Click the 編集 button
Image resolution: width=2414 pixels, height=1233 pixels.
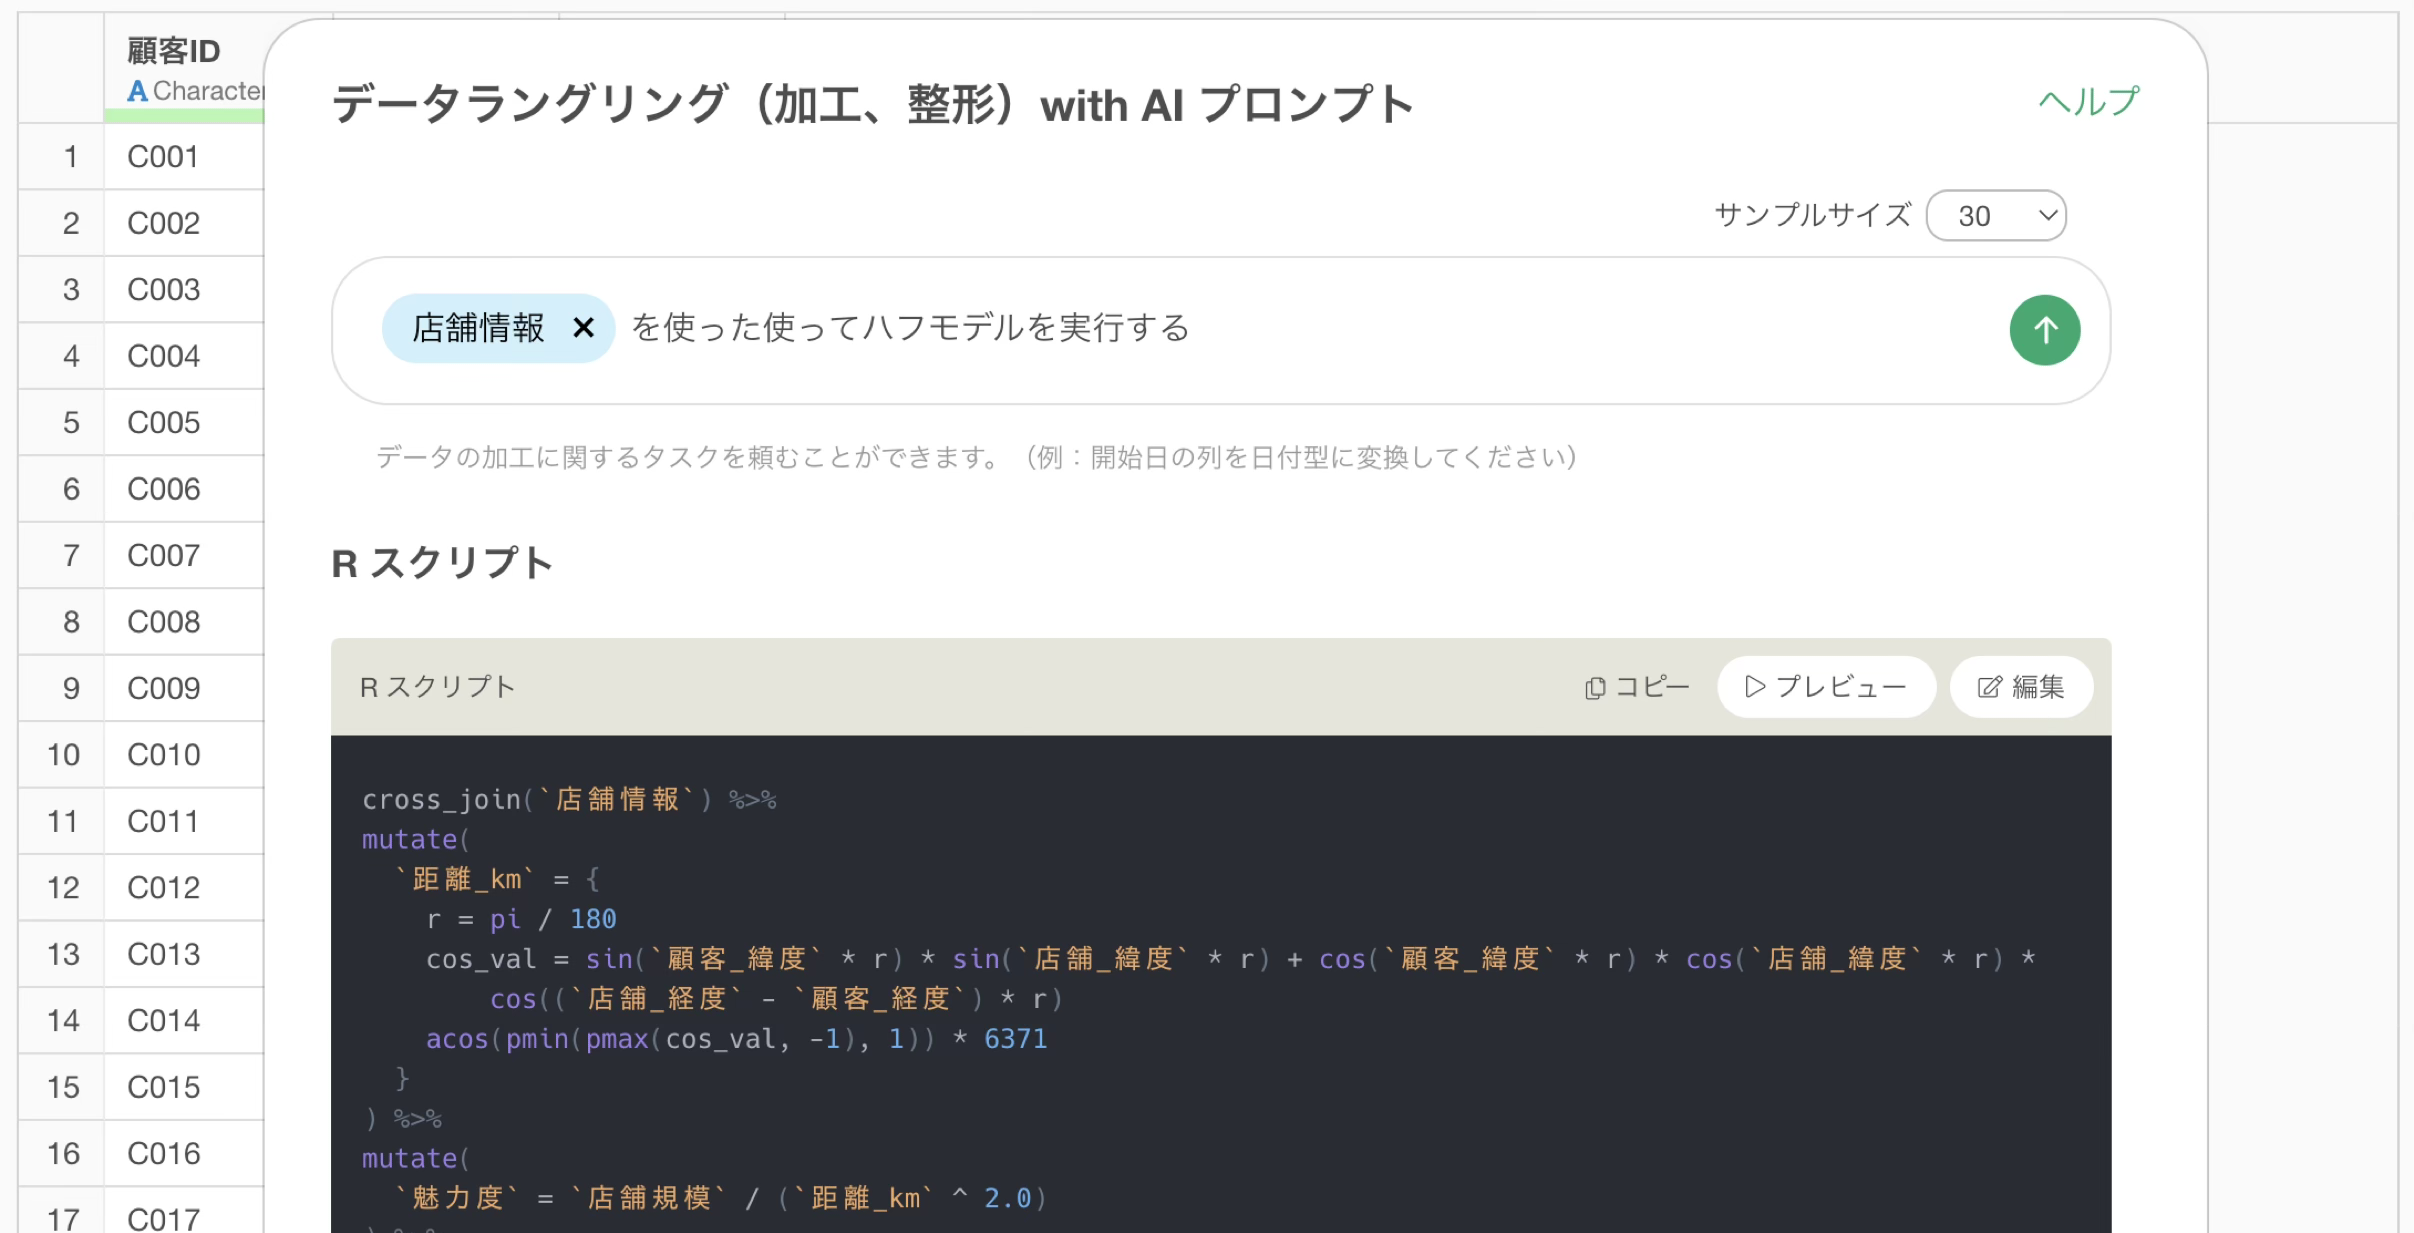(x=2021, y=687)
